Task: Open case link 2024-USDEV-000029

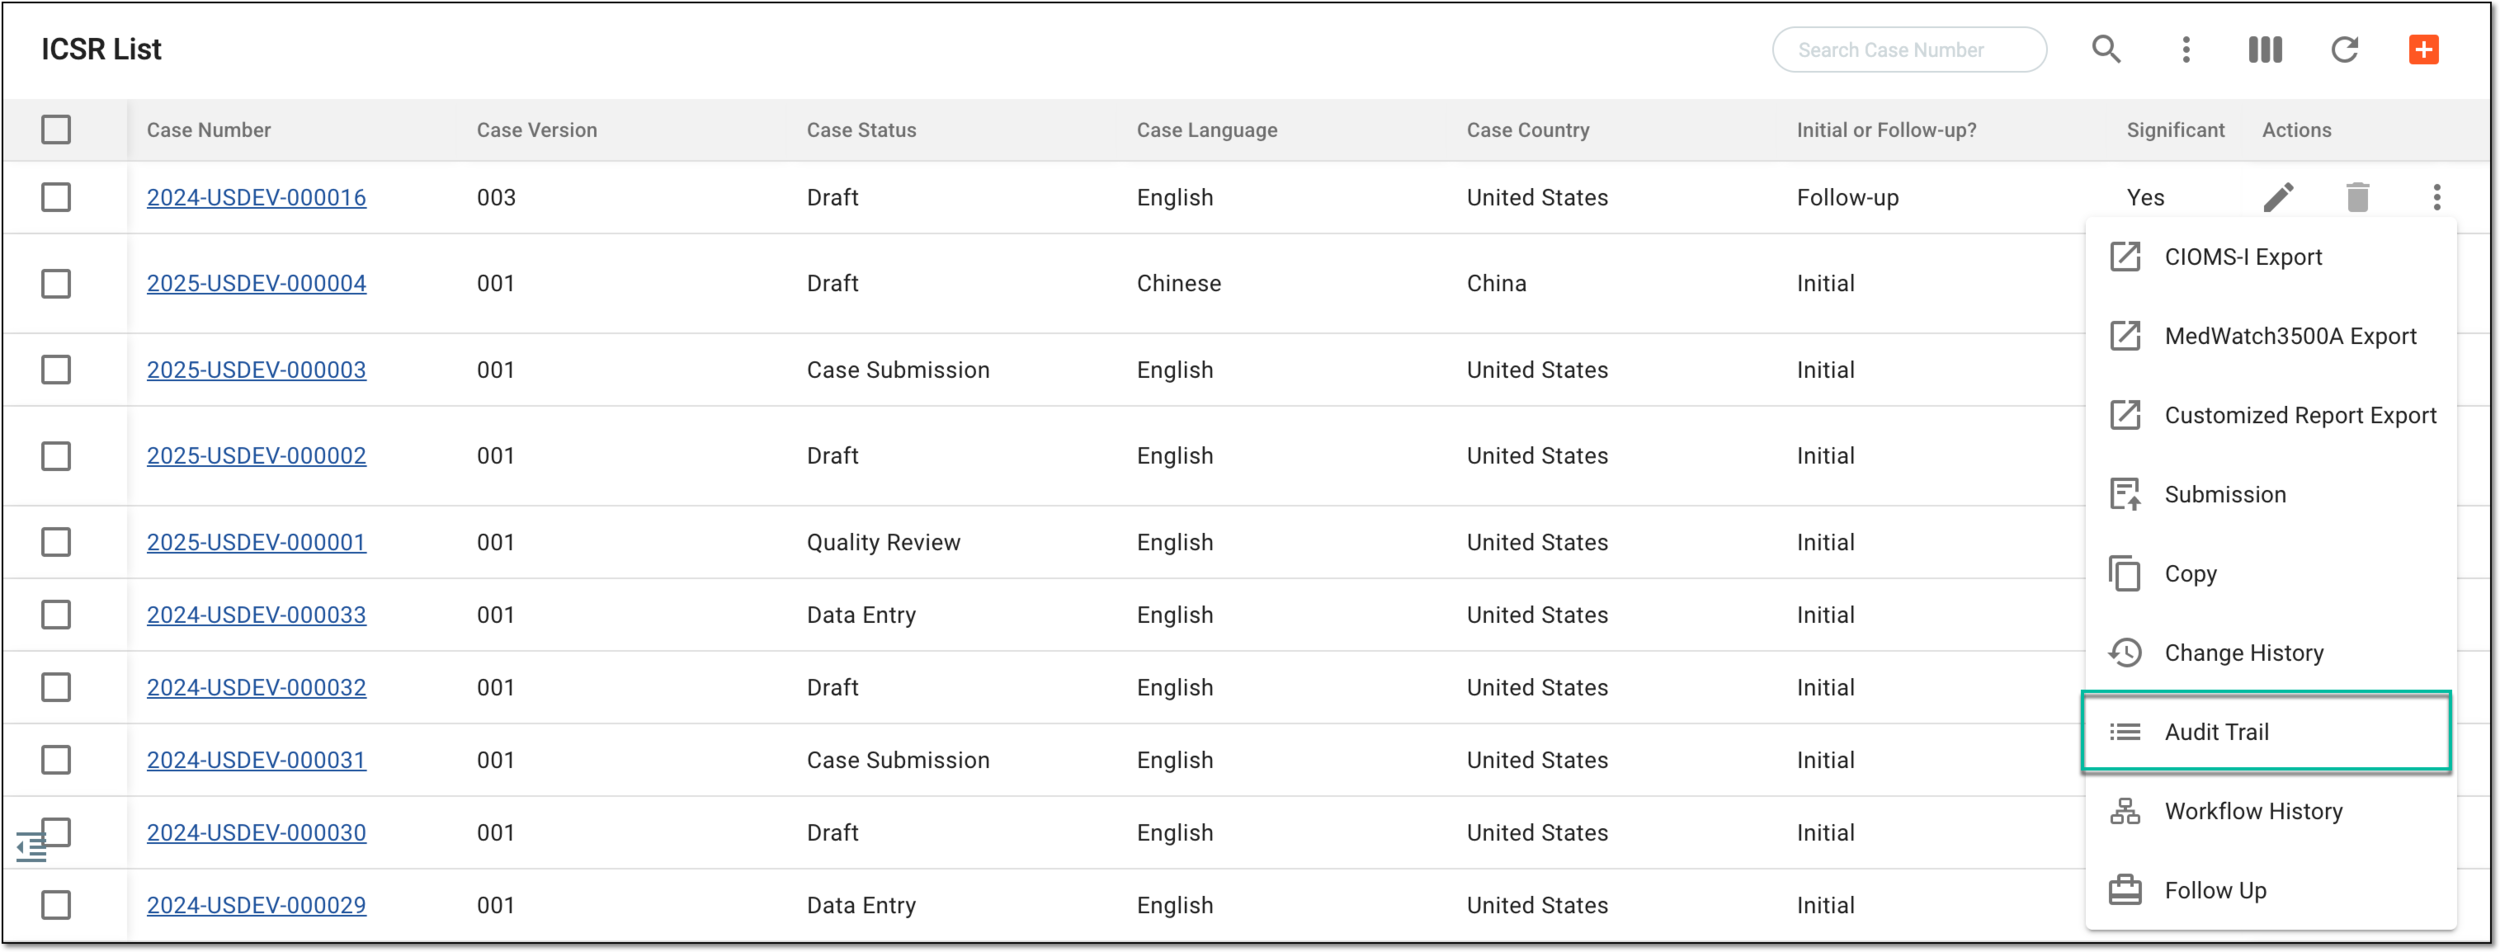Action: click(x=256, y=905)
